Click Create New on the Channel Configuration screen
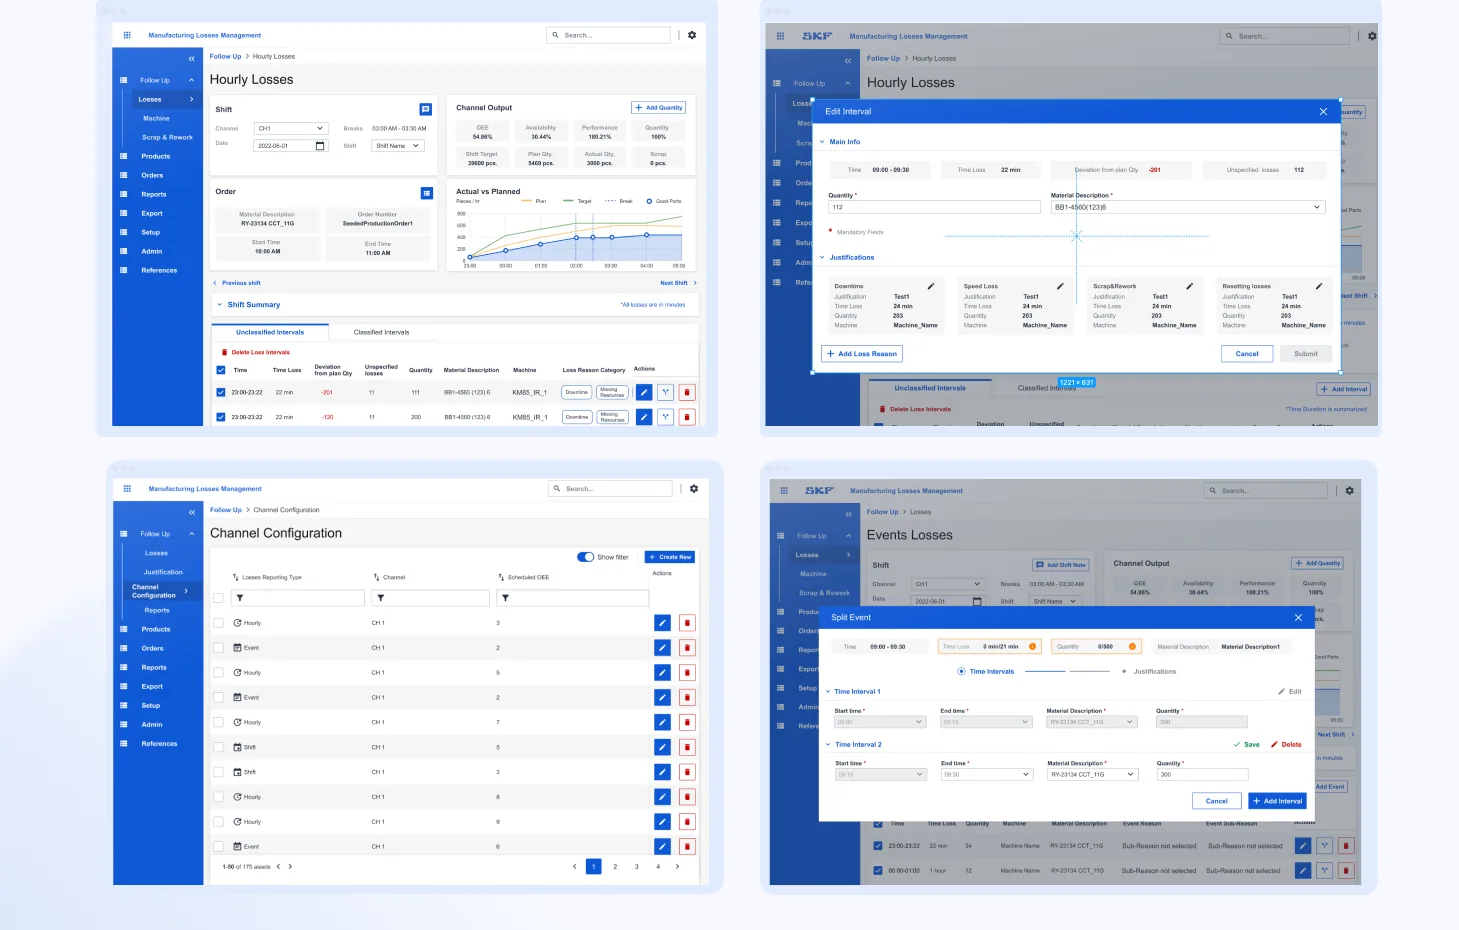 [670, 557]
